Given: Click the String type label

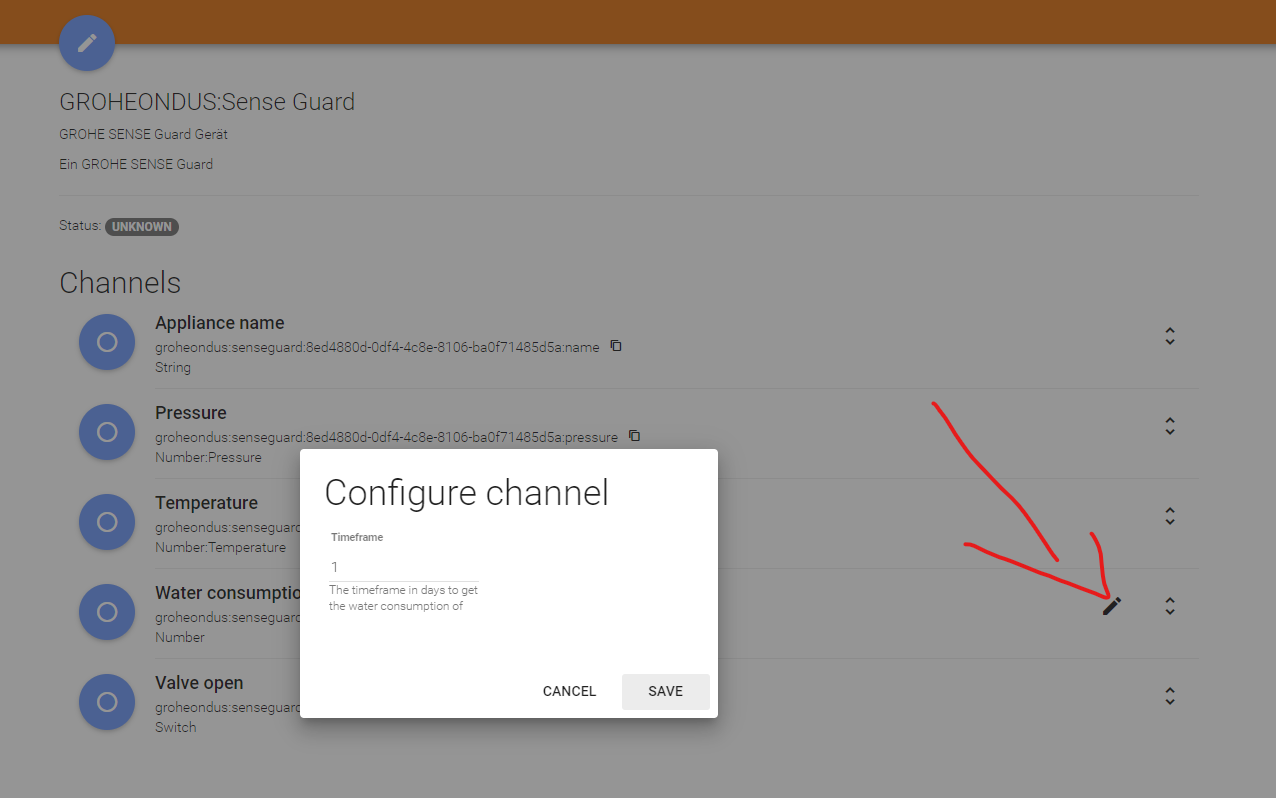Looking at the screenshot, I should pos(173,367).
